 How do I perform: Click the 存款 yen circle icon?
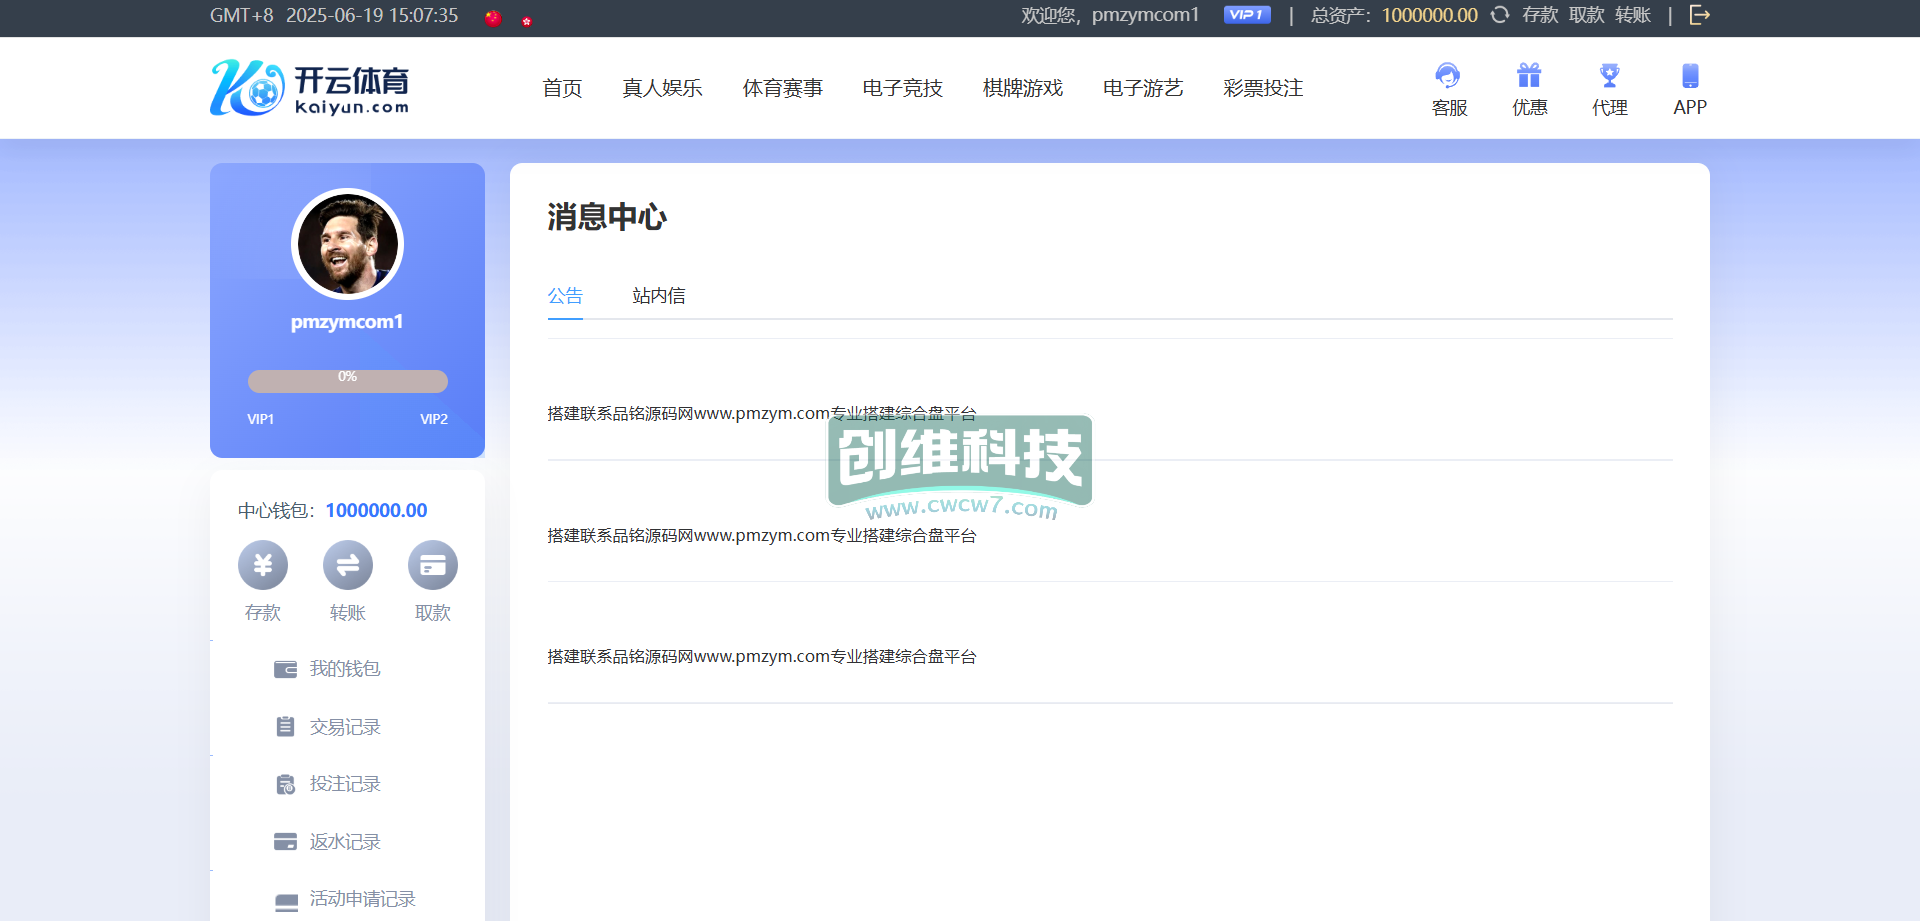(x=263, y=566)
